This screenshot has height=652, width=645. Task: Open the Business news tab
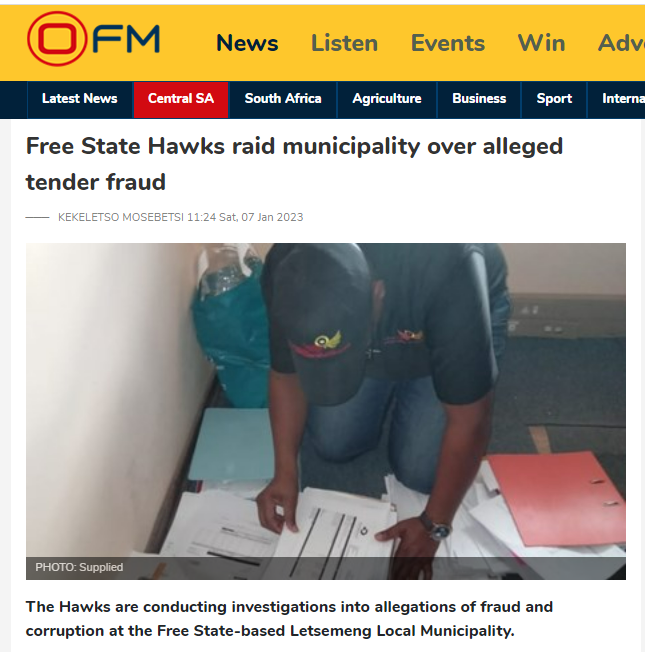pyautogui.click(x=479, y=99)
